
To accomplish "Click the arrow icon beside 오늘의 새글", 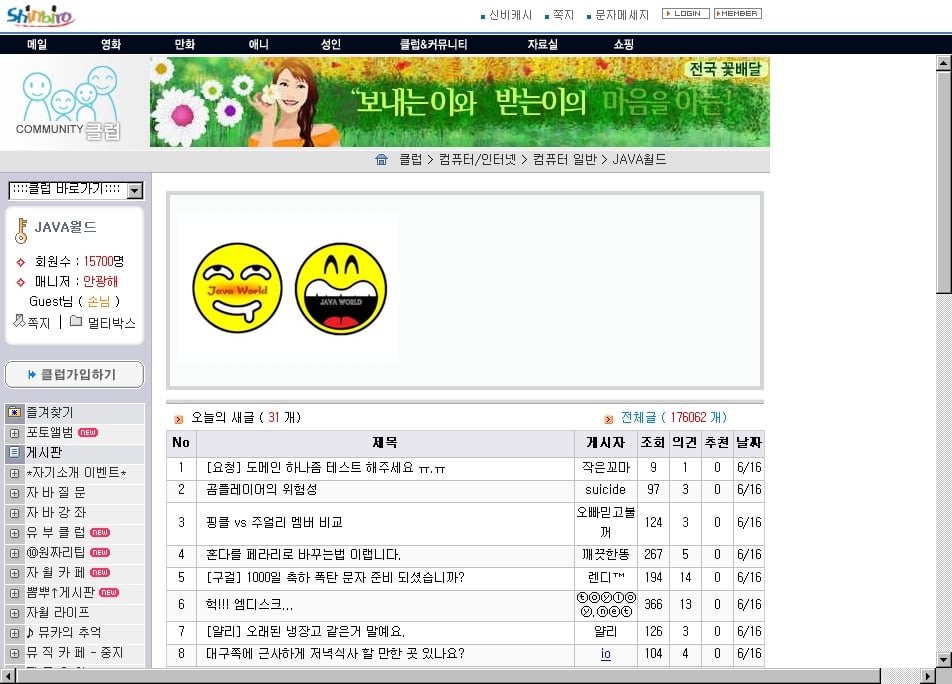I will coord(178,419).
